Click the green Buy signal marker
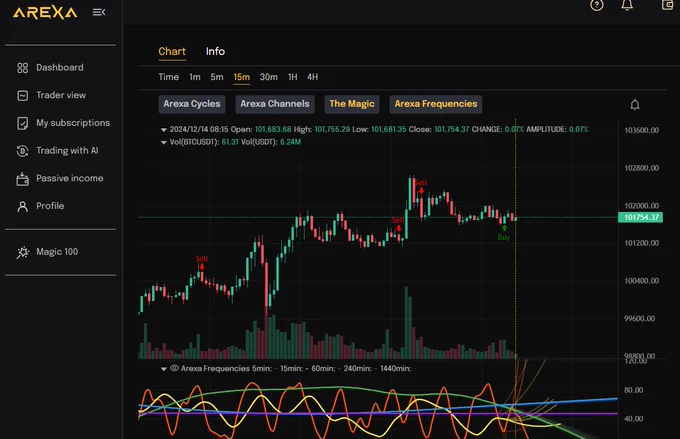This screenshot has height=439, width=680. tap(503, 233)
